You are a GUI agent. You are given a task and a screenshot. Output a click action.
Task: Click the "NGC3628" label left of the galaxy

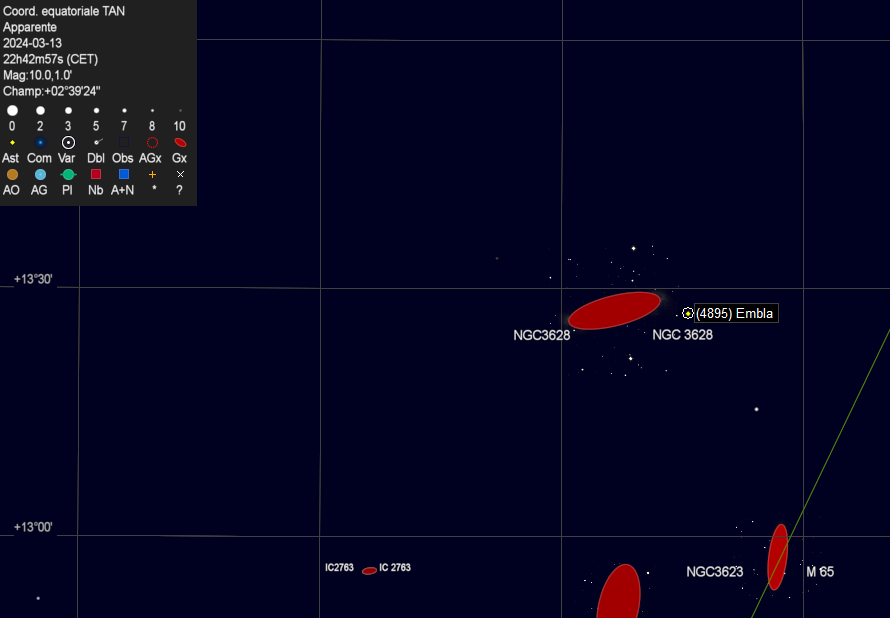coord(541,335)
